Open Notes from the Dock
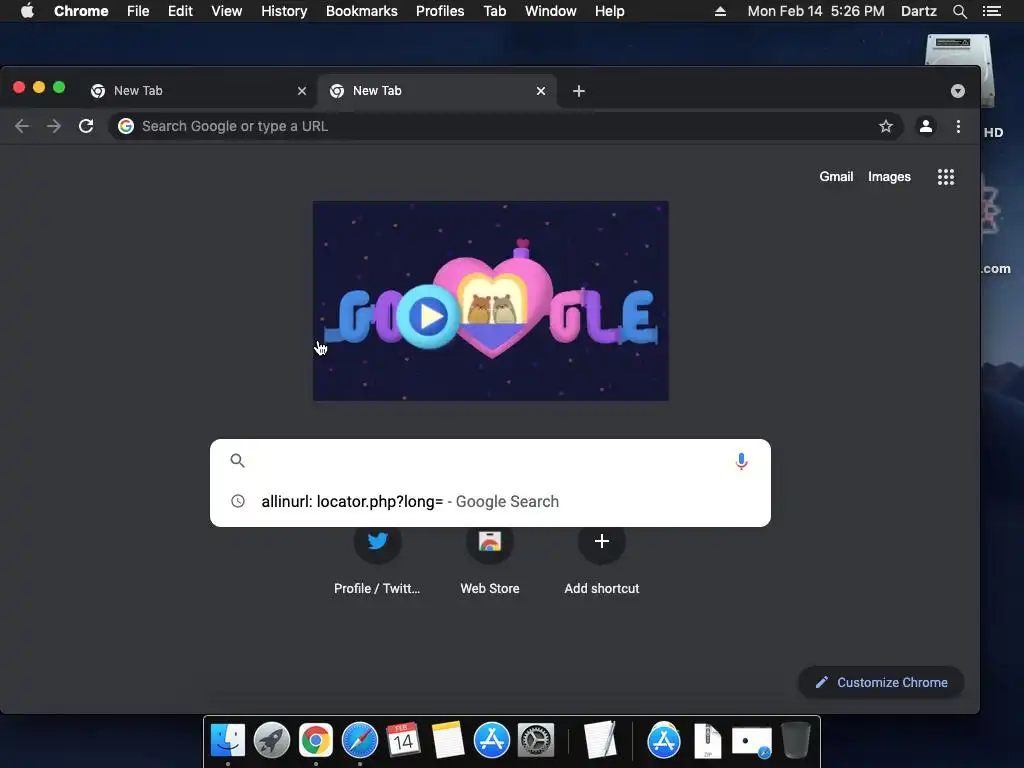This screenshot has width=1024, height=768. [447, 741]
